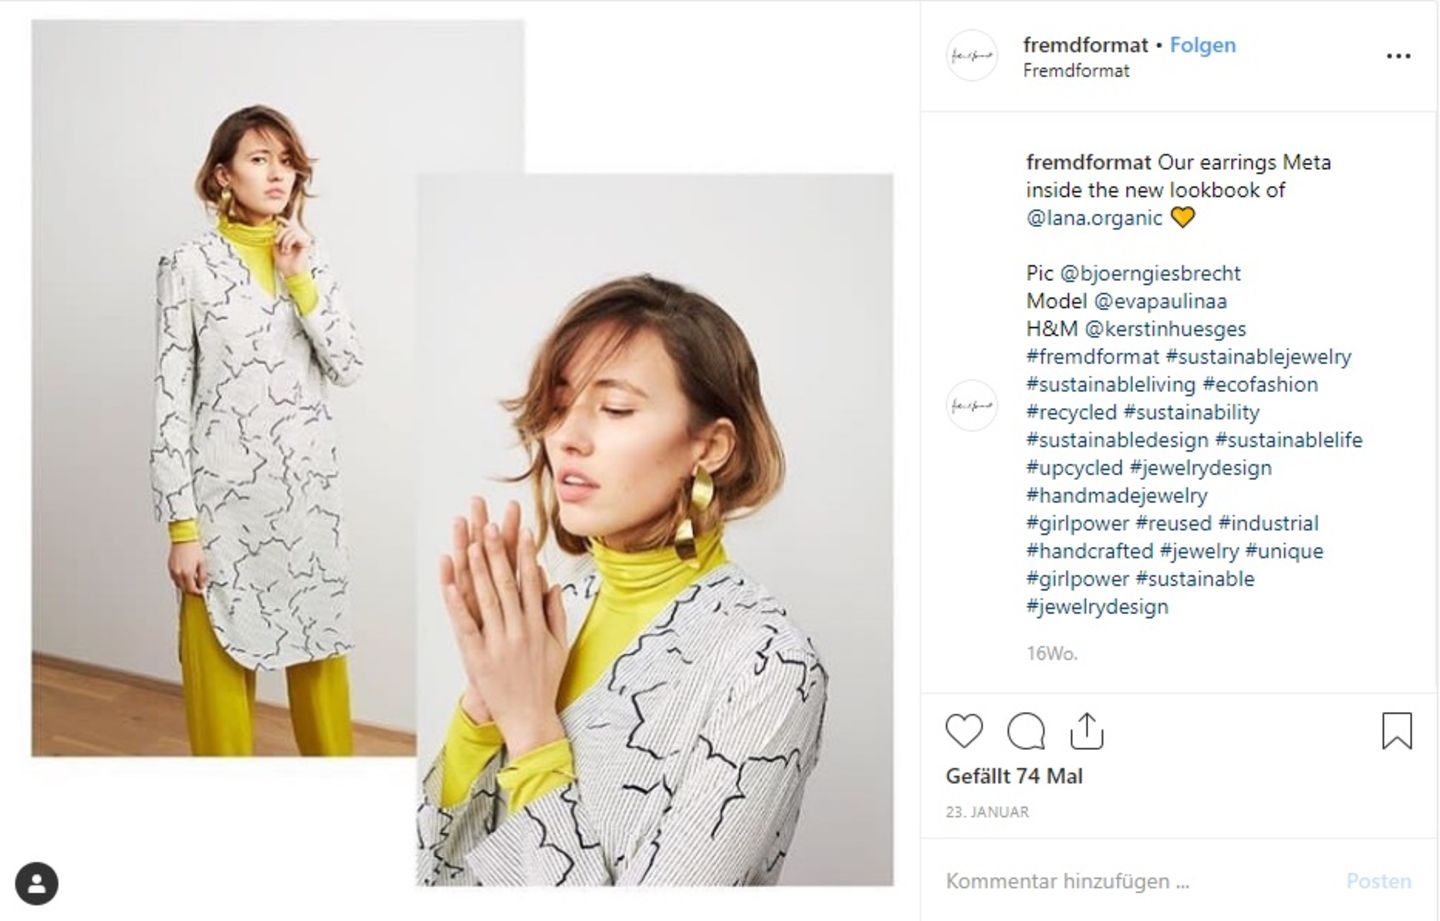
Task: Open the three-dot more options menu
Action: pyautogui.click(x=1398, y=57)
